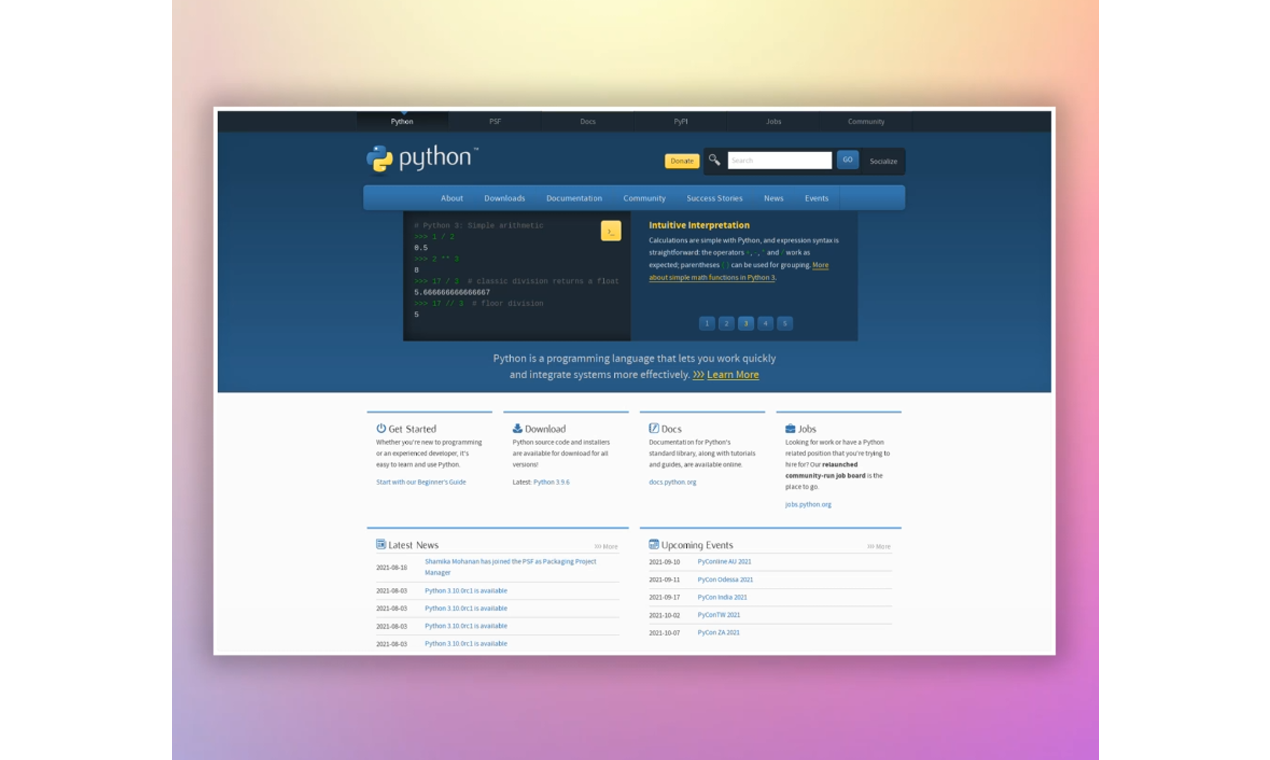Open the Success Stories menu
Image resolution: width=1270 pixels, height=760 pixels.
pos(715,198)
